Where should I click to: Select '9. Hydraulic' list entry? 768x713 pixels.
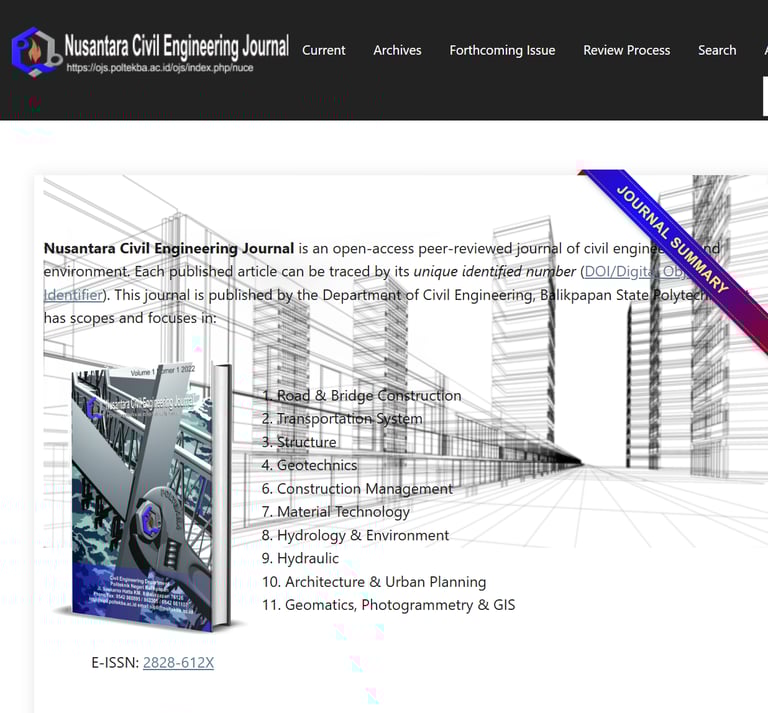point(300,558)
